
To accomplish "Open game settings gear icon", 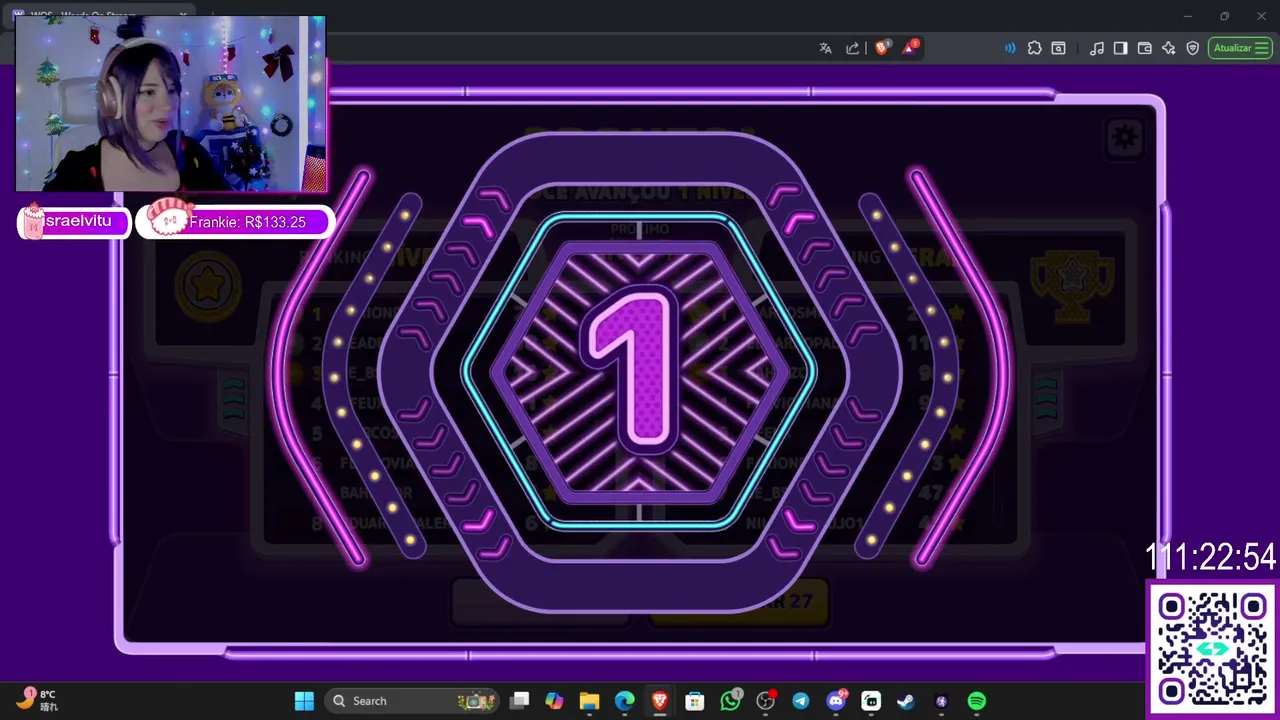I will click(x=1125, y=137).
